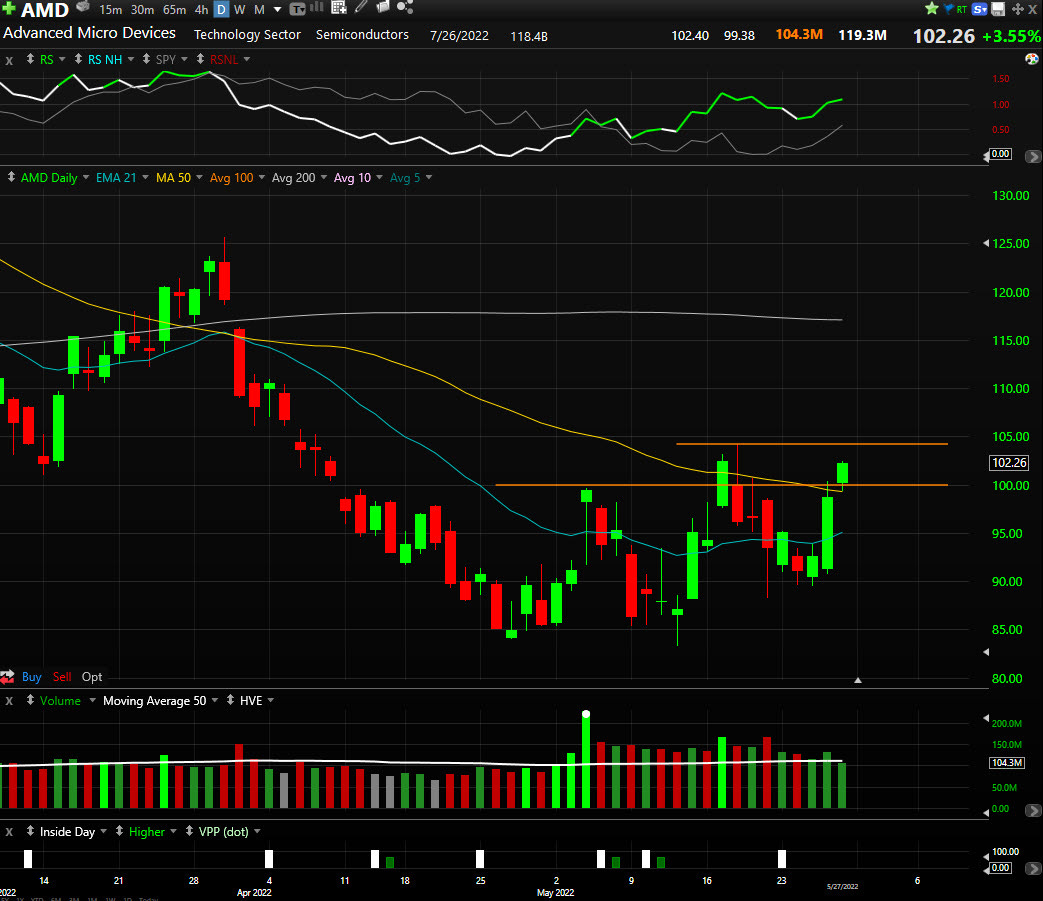The width and height of the screenshot is (1043, 901).
Task: Click the Buy button
Action: (x=31, y=677)
